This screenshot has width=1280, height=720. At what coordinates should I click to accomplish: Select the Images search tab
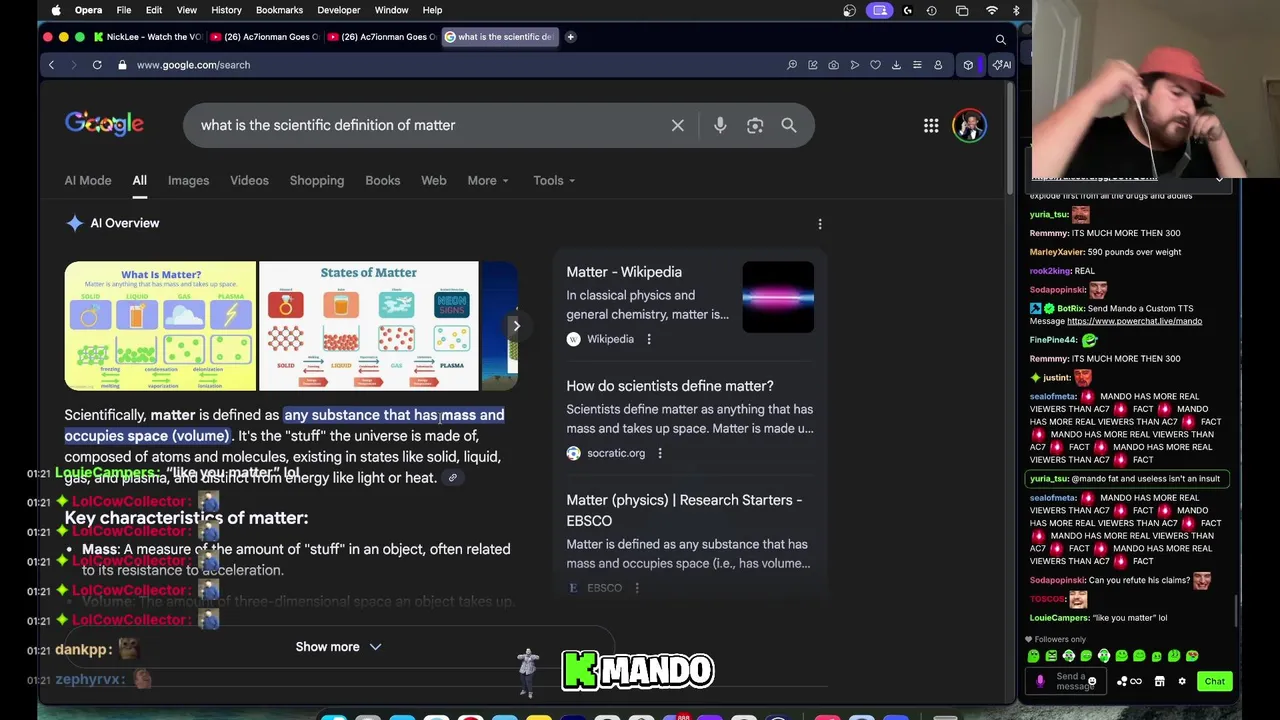point(188,181)
